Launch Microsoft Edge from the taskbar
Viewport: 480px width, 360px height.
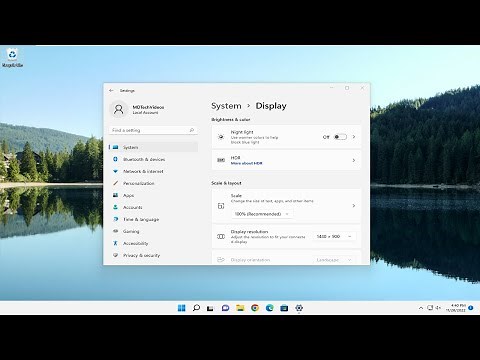(270, 308)
